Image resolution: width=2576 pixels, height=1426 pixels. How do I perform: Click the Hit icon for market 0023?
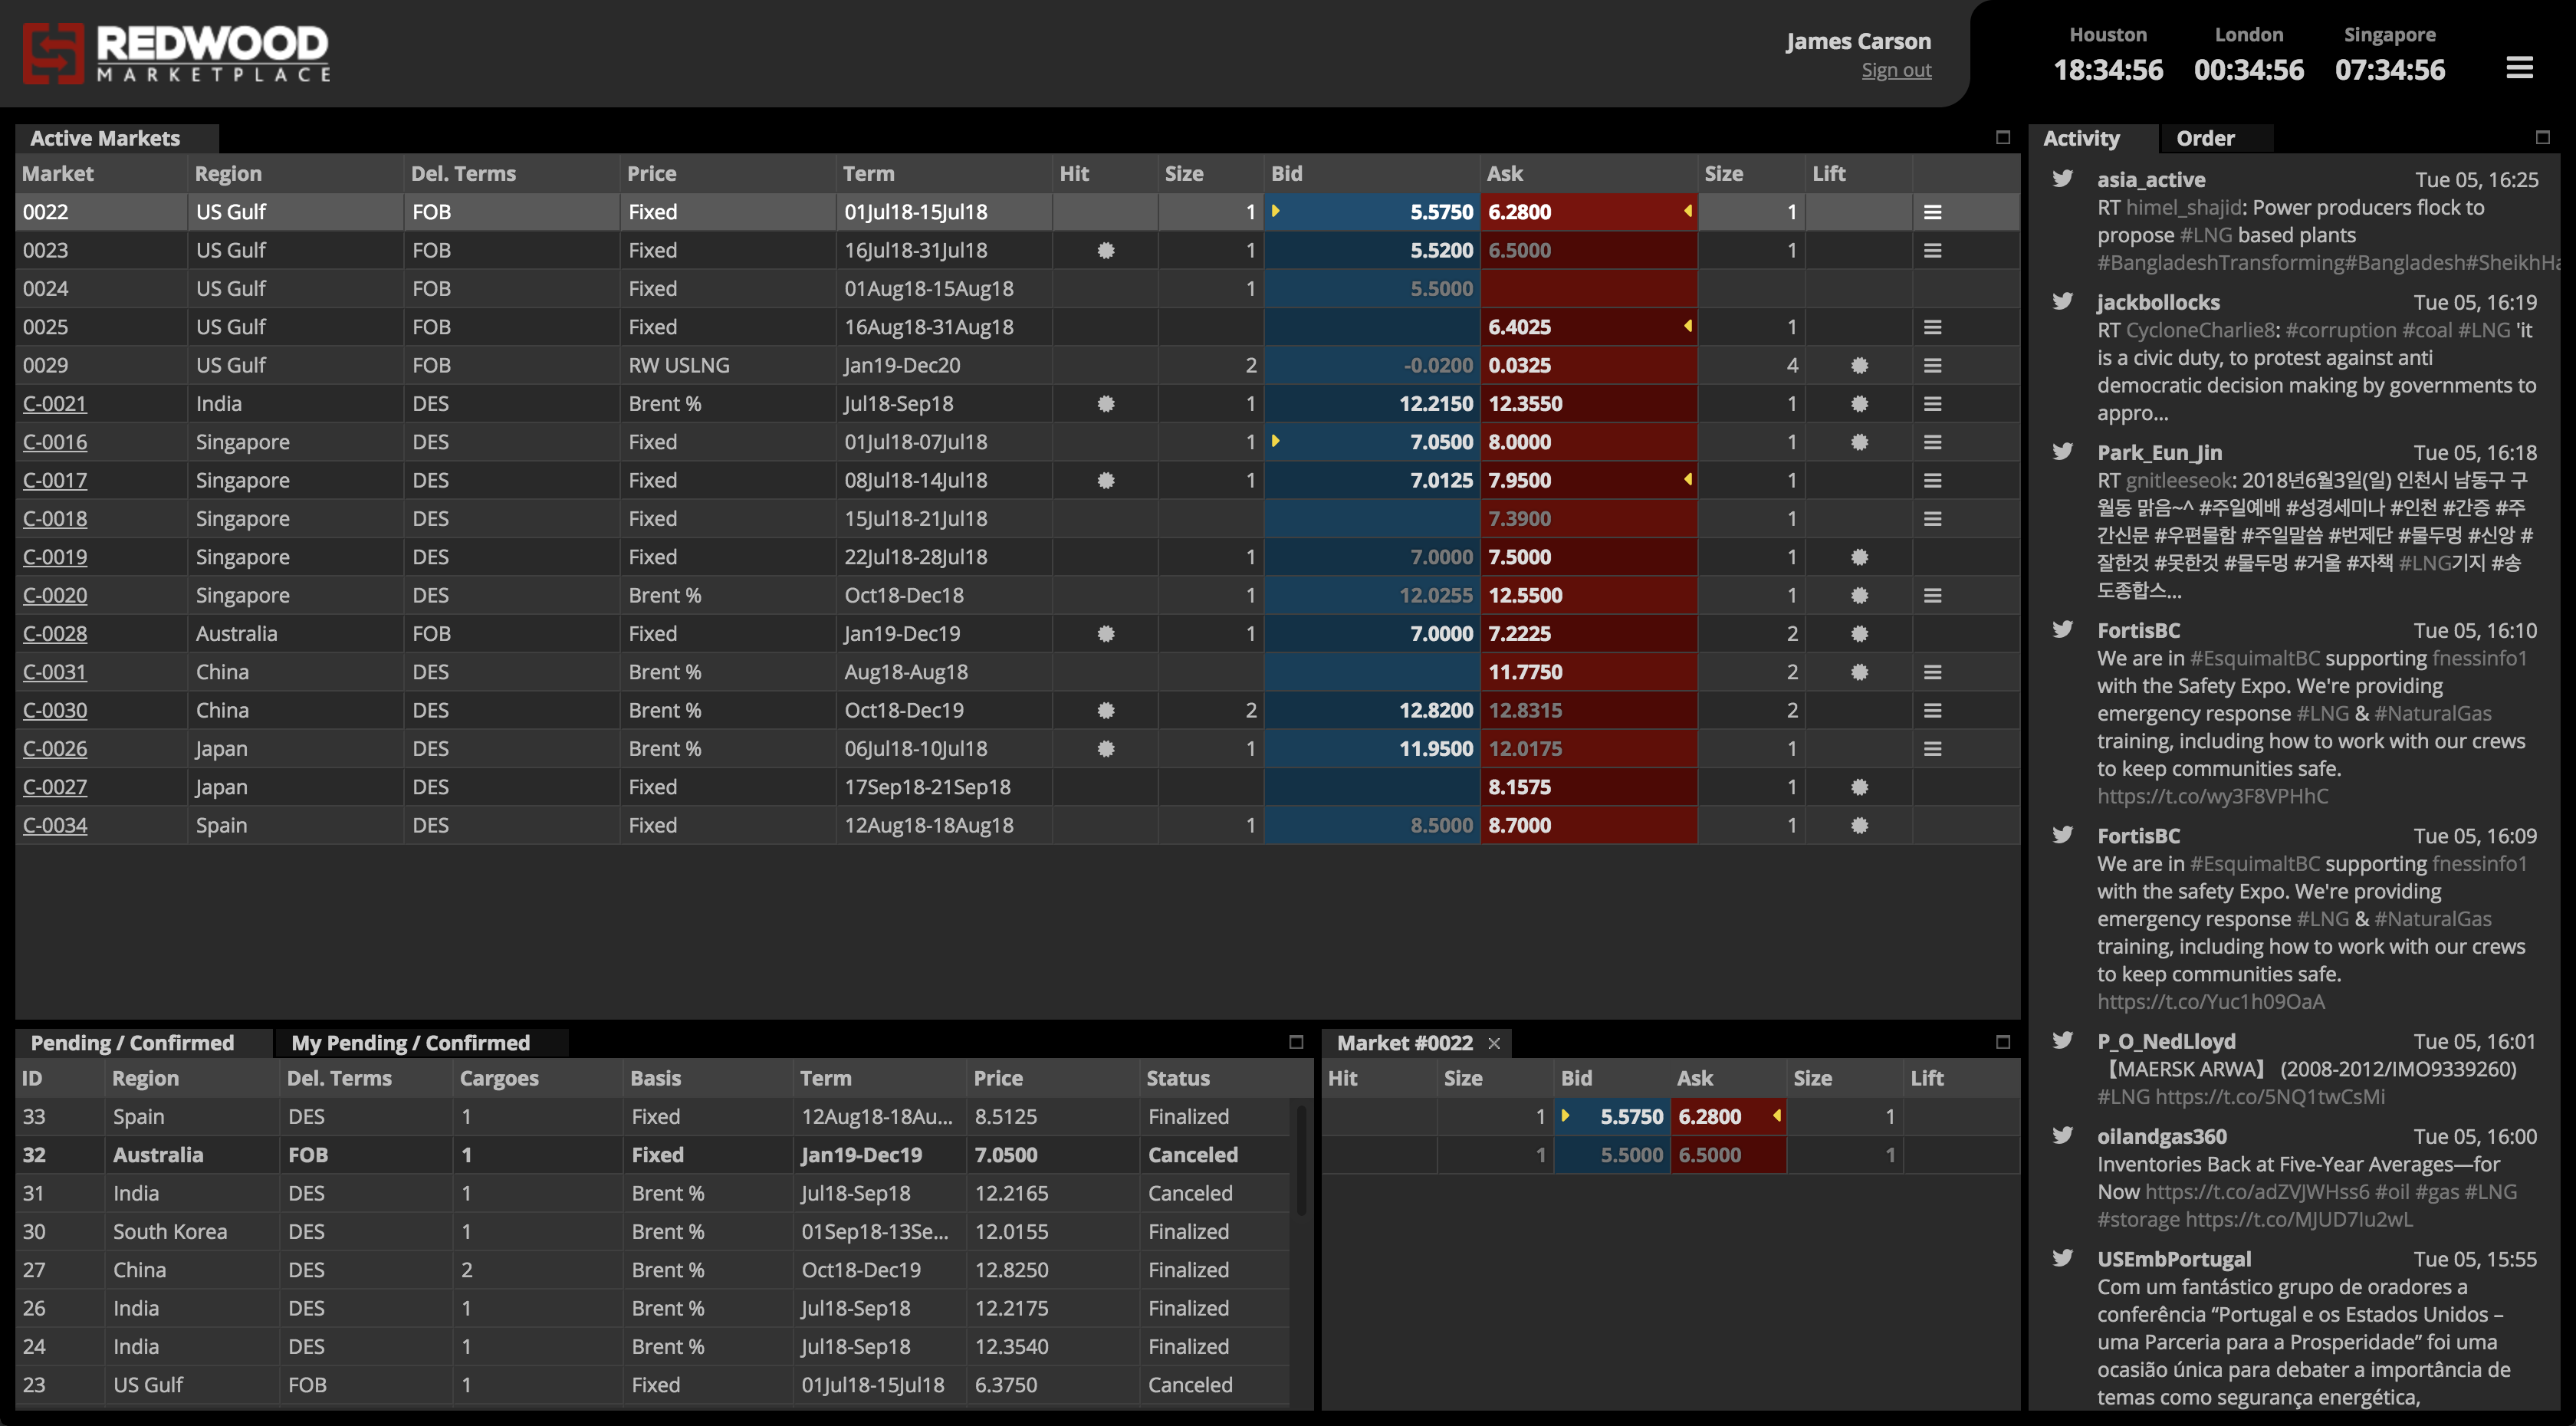1105,250
